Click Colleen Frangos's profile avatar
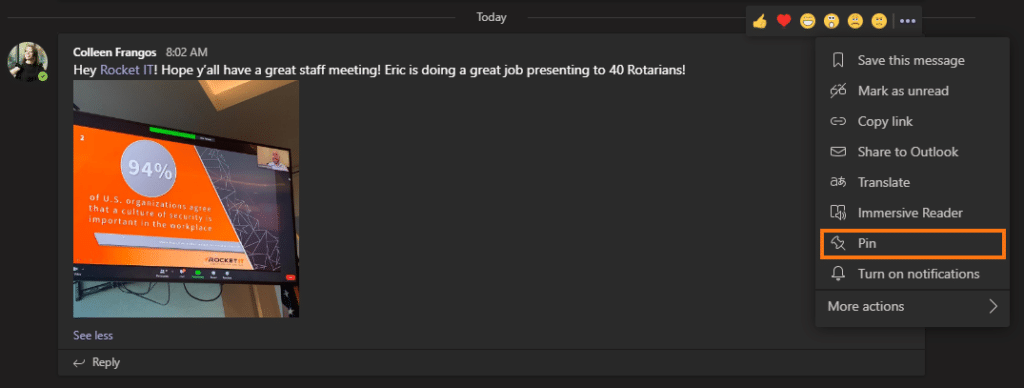Image resolution: width=1024 pixels, height=388 pixels. tap(27, 62)
